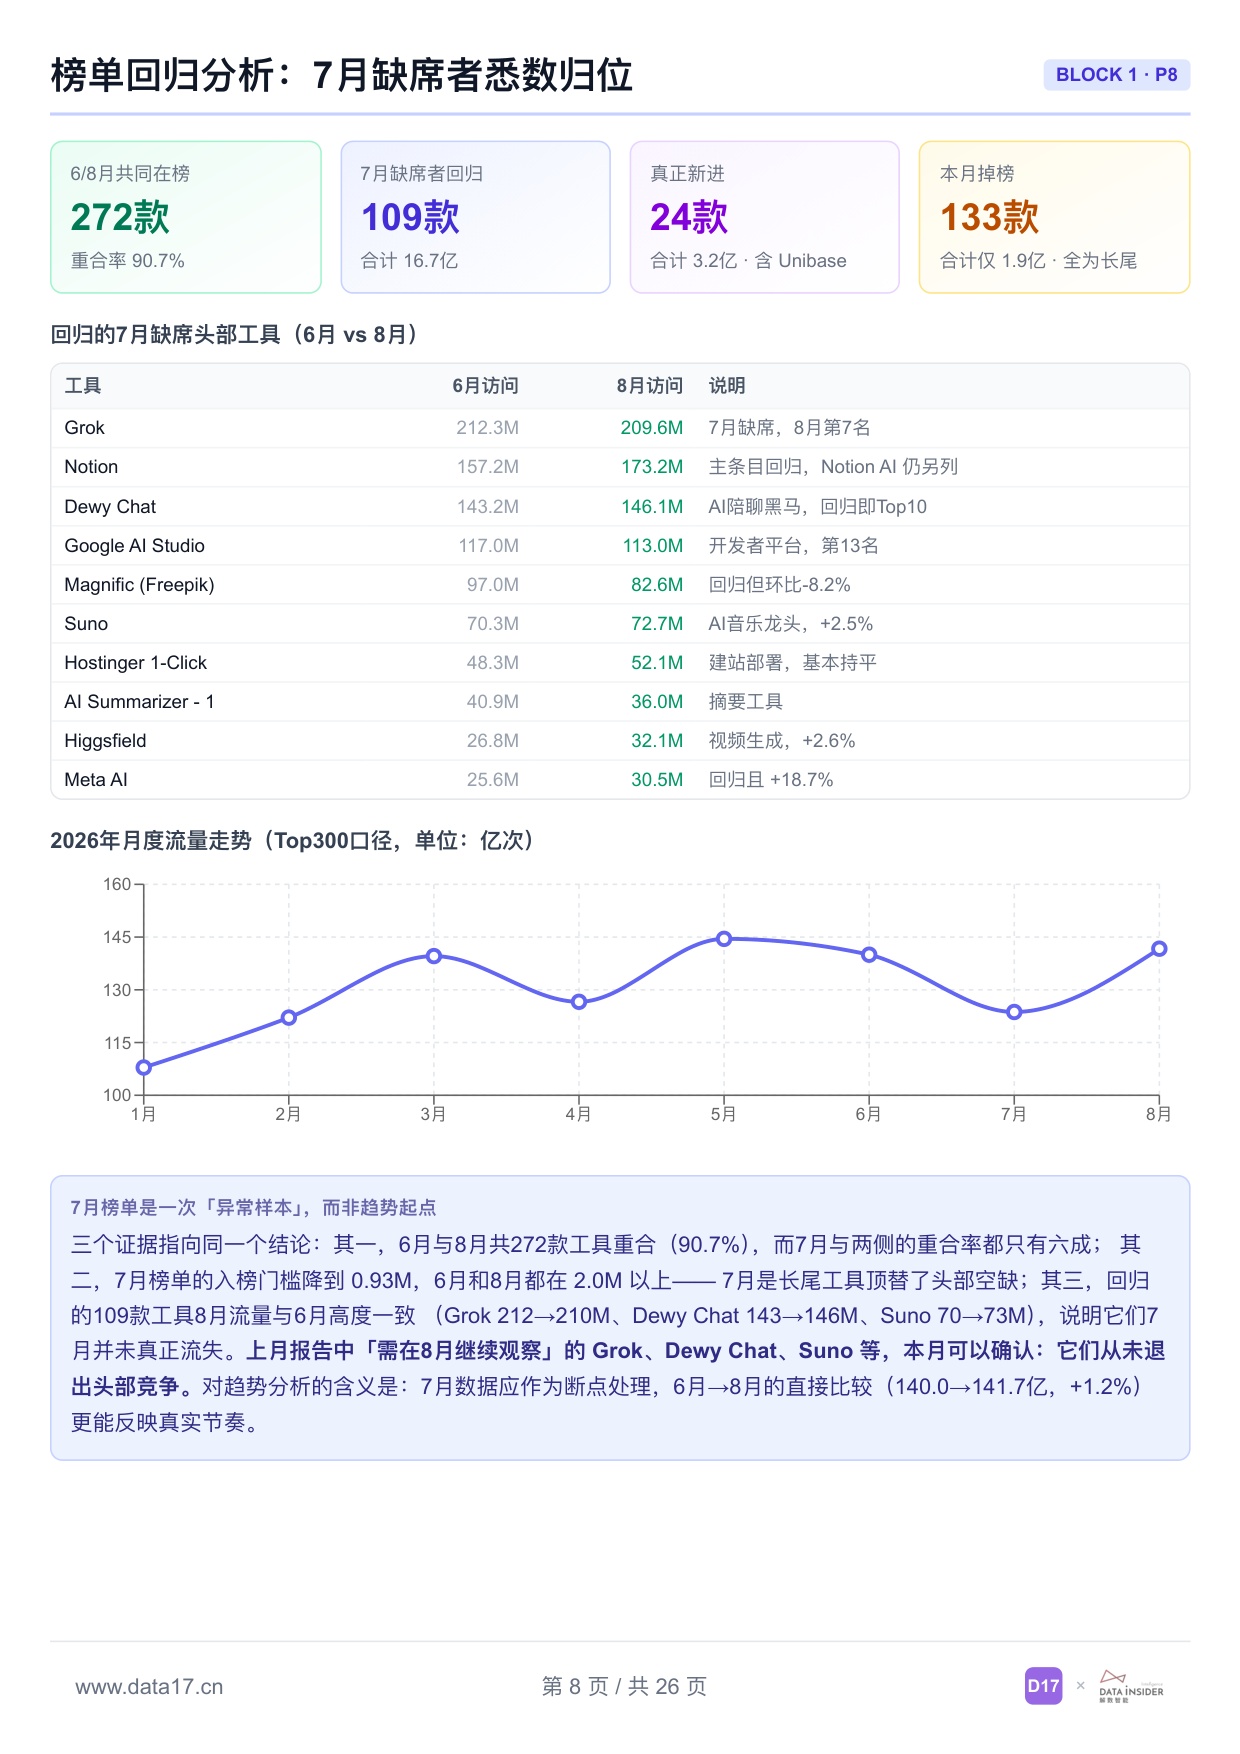Click the 8月 data point on chart
This screenshot has height=1754, width=1240.
pos(1159,949)
